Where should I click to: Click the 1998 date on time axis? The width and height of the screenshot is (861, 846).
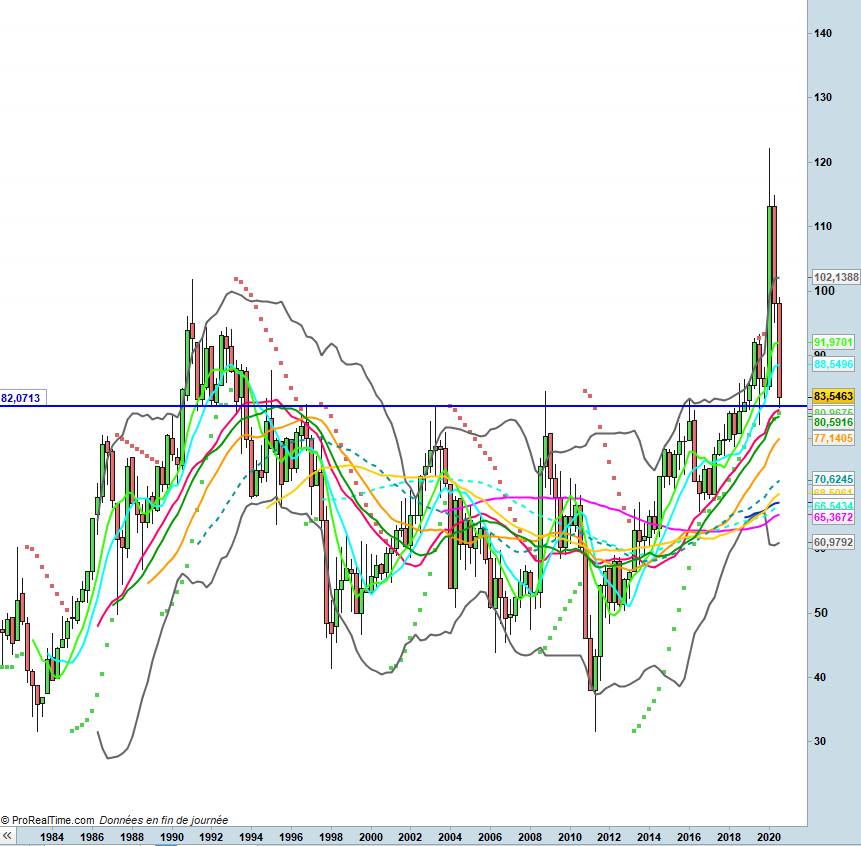tap(331, 837)
